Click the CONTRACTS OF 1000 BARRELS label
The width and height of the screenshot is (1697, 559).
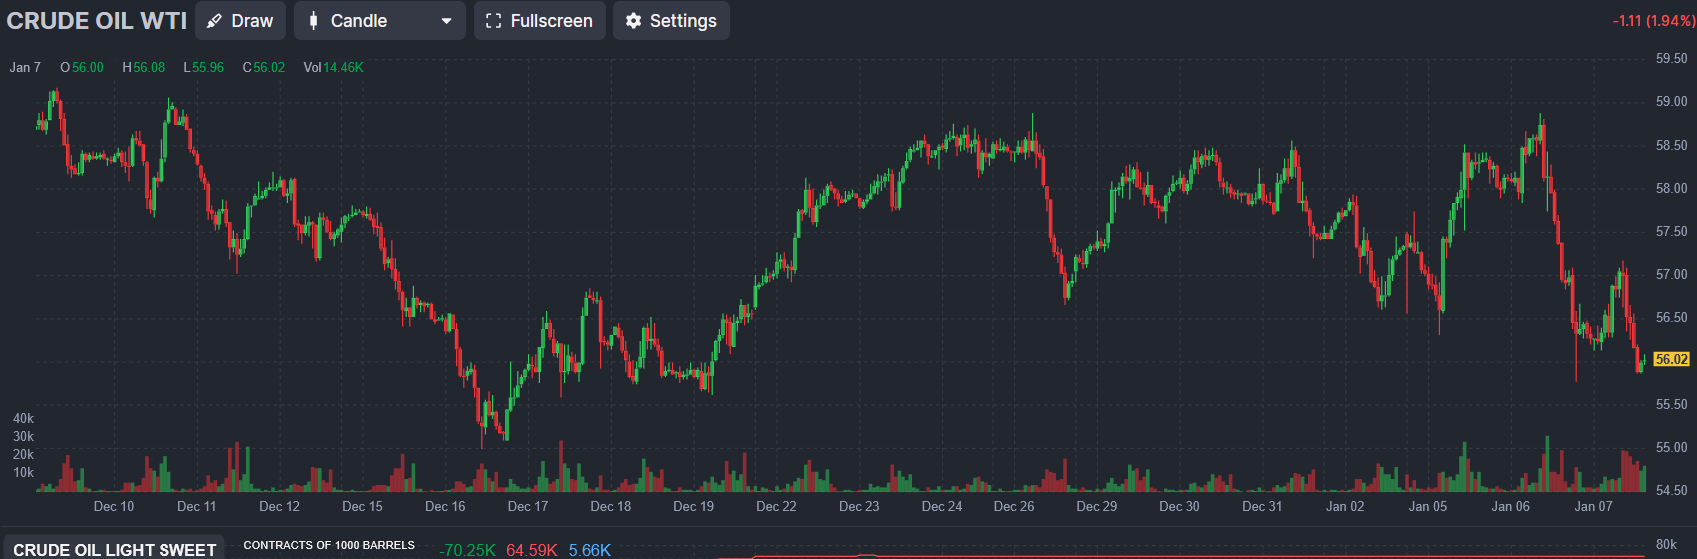(x=329, y=545)
